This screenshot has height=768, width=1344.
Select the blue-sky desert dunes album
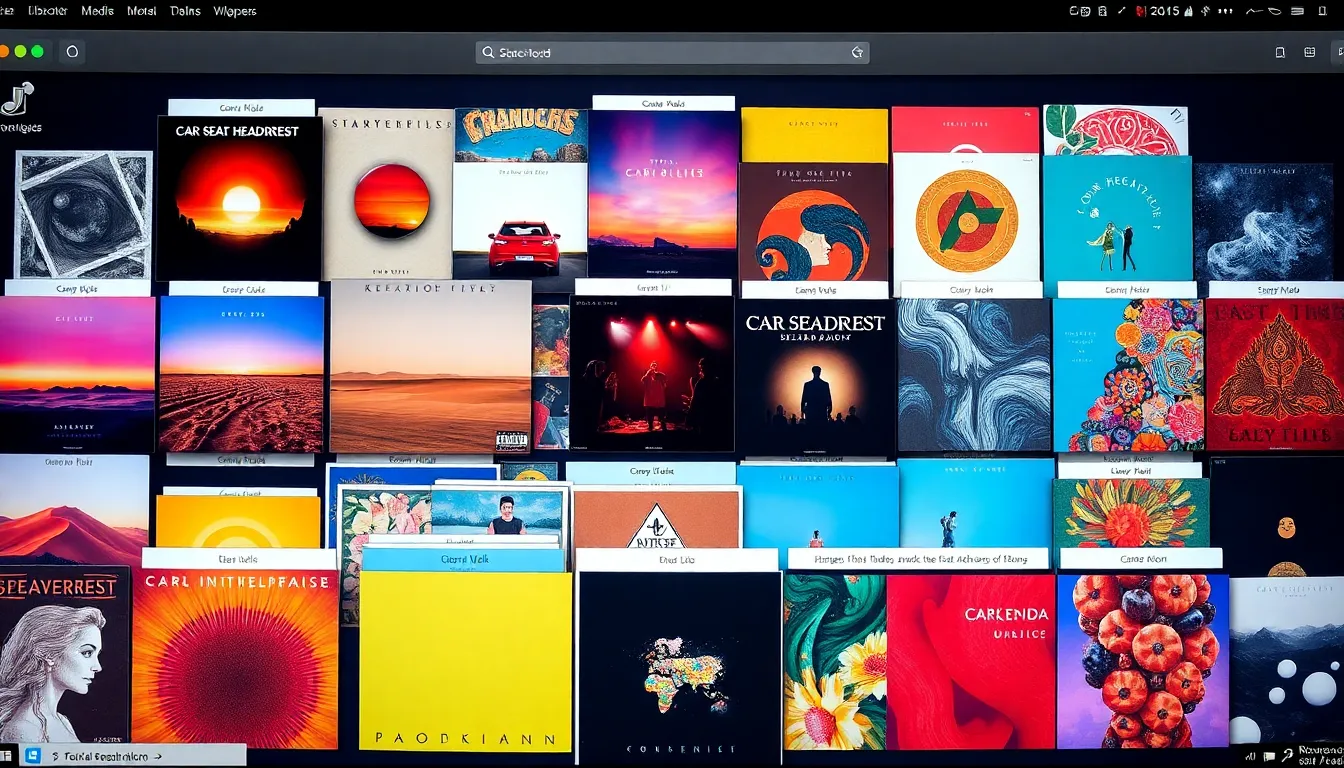click(x=241, y=374)
